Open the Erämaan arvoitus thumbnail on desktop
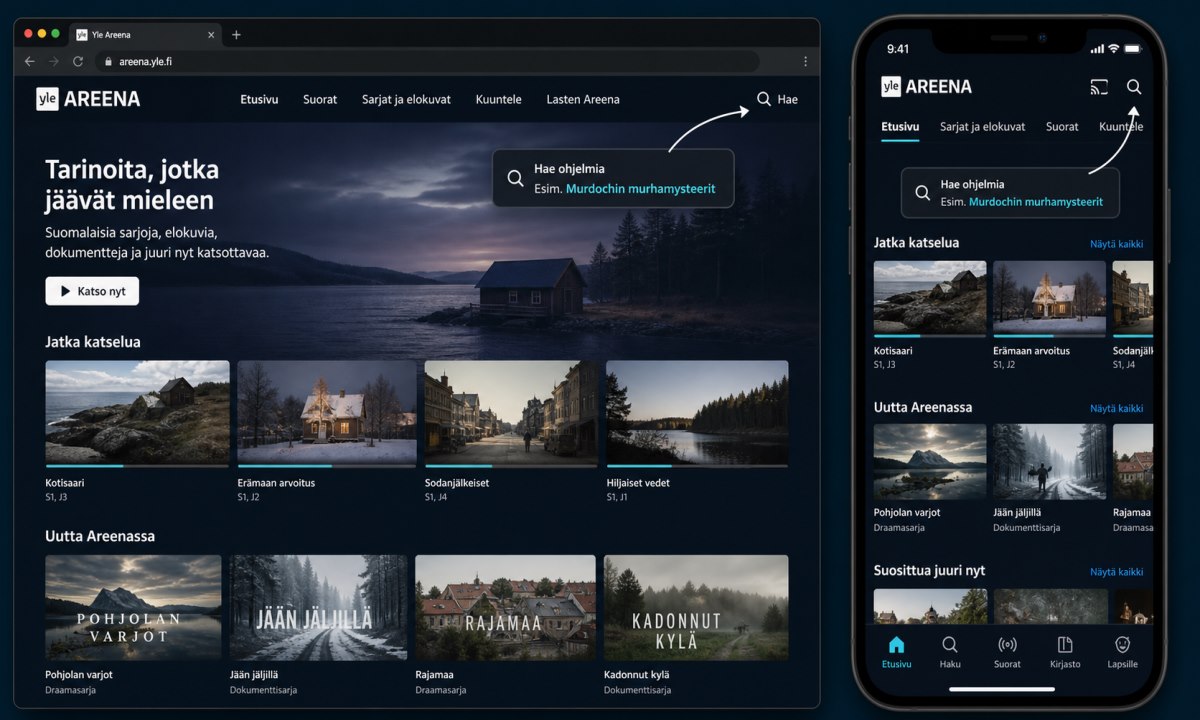Screen dimensions: 1200x720 point(327,412)
